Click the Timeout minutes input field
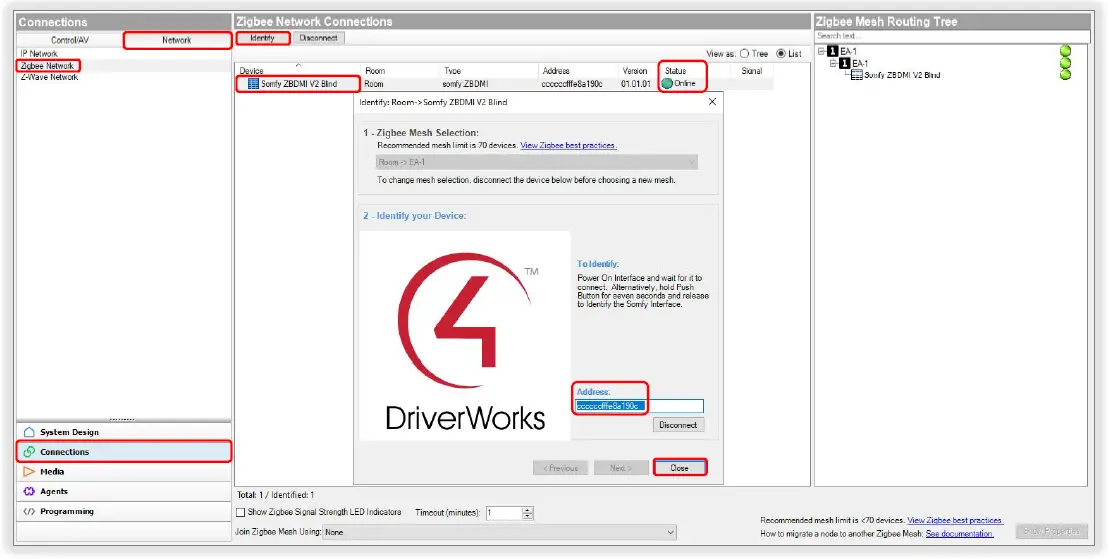Screen dimensions: 1108x559 [505, 513]
